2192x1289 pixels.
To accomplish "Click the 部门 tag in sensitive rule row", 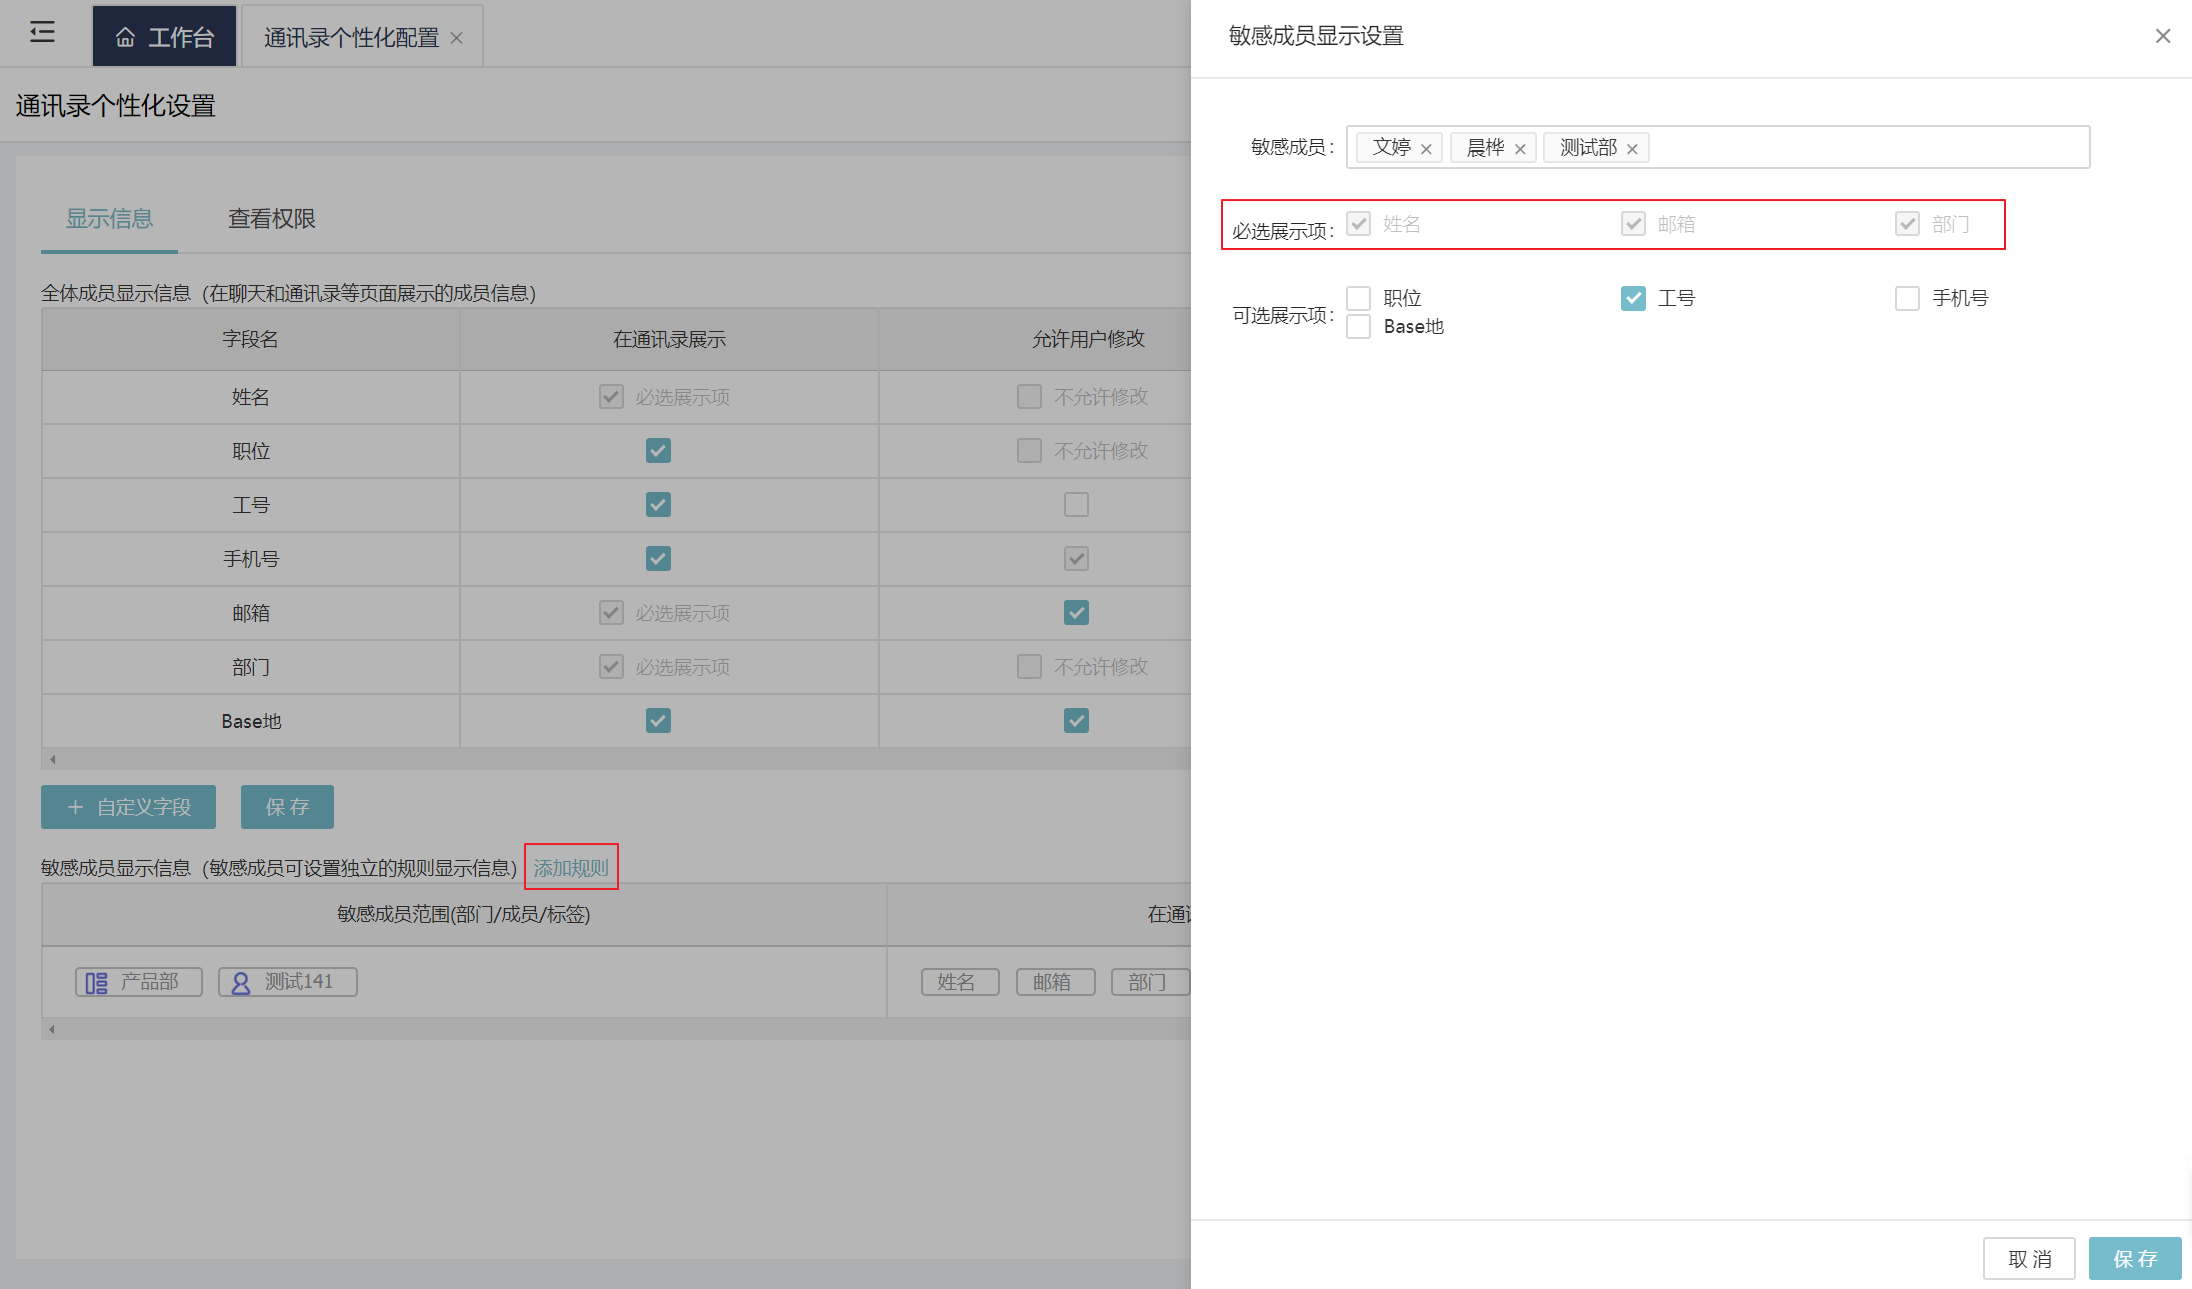I will tap(1150, 983).
